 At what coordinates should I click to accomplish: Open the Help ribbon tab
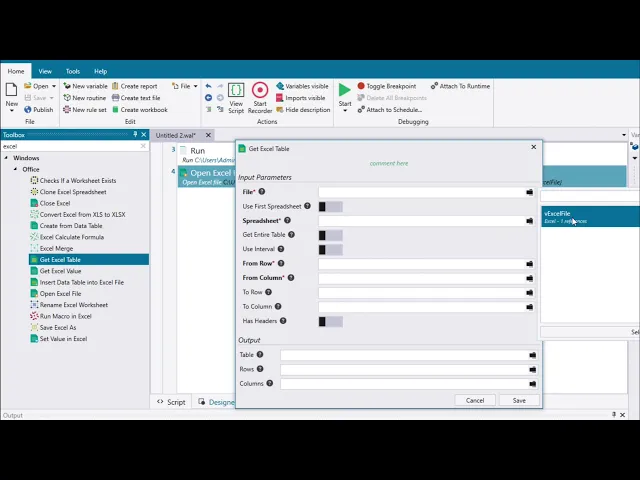tap(100, 71)
